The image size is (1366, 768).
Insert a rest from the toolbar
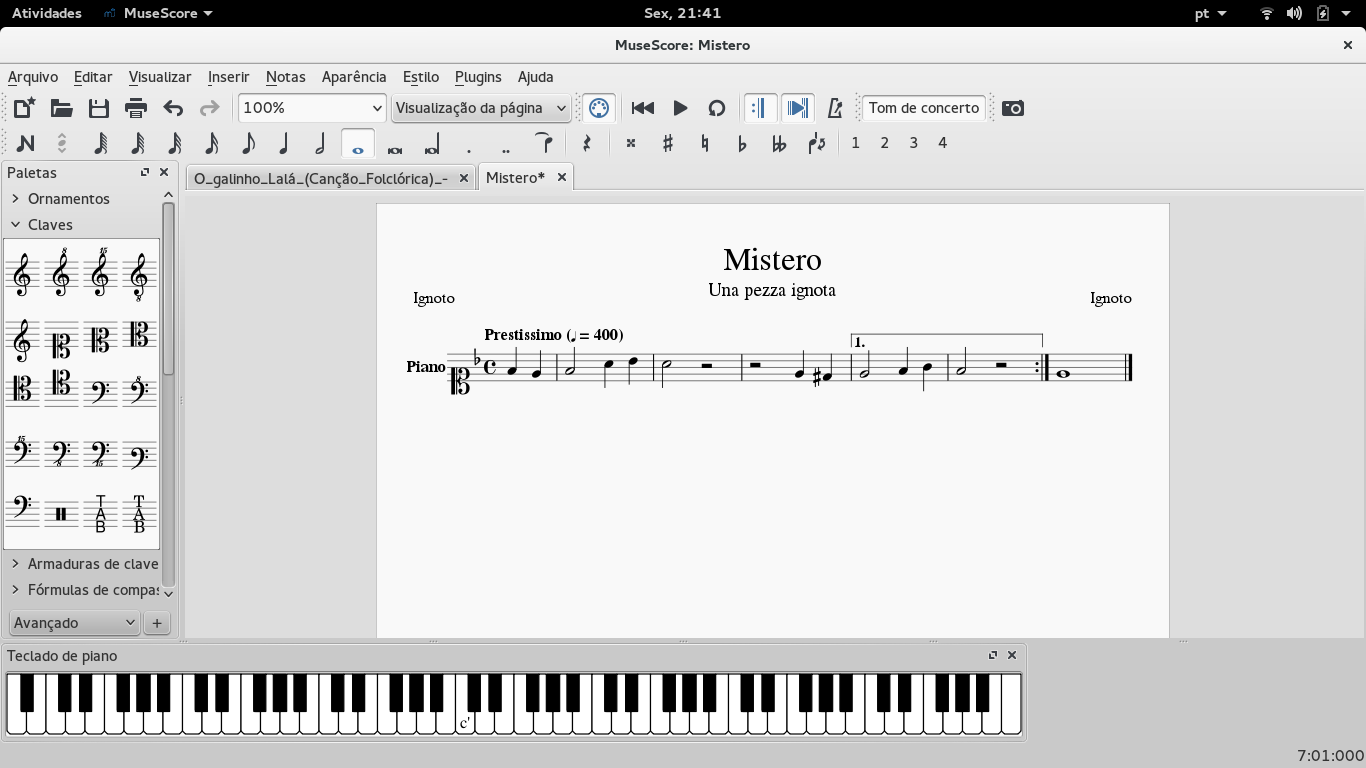pos(587,143)
